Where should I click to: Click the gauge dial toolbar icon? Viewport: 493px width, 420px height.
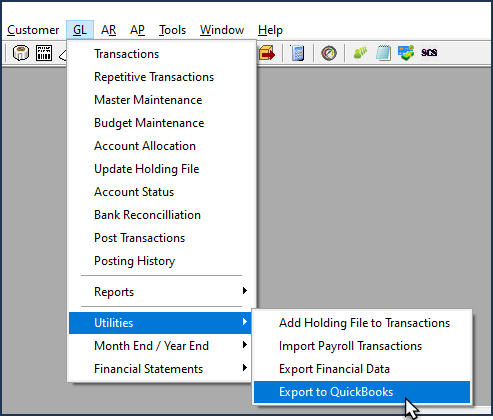(x=329, y=53)
